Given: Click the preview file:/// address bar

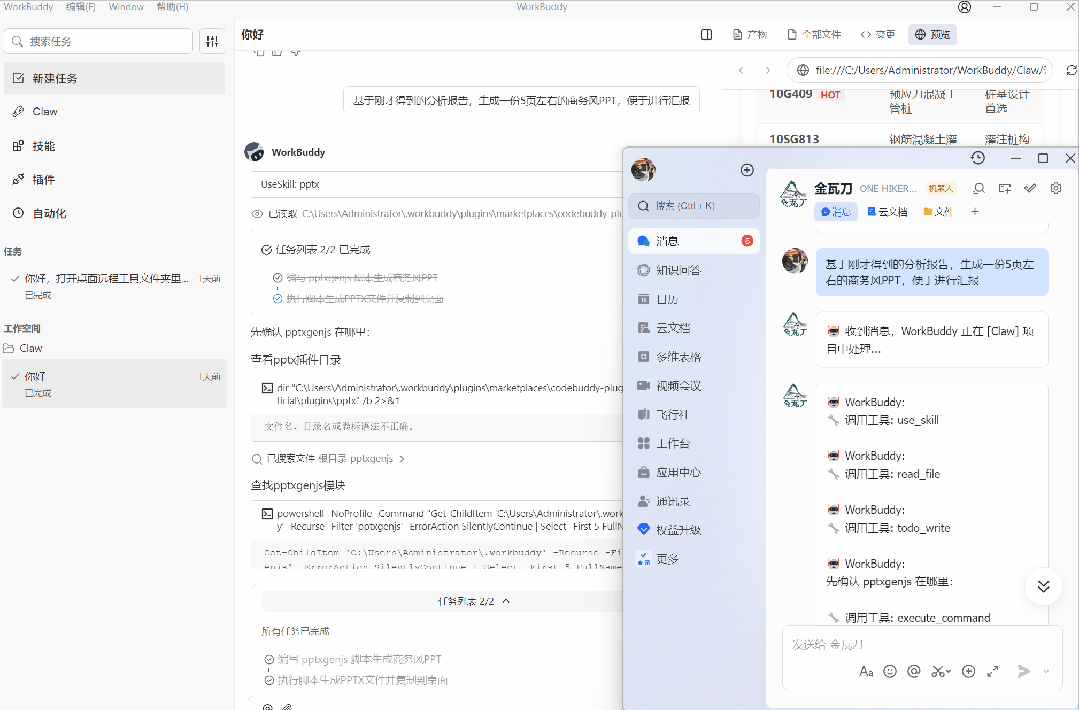Looking at the screenshot, I should pyautogui.click(x=920, y=70).
